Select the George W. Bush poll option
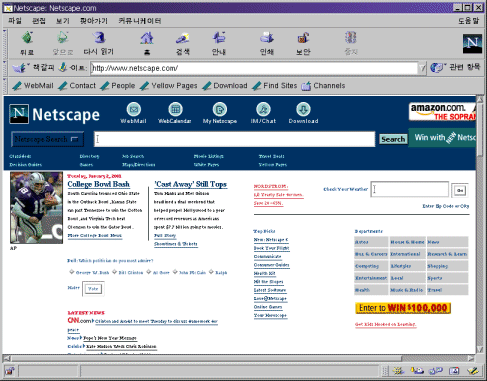The width and height of the screenshot is (487, 381). click(x=71, y=272)
